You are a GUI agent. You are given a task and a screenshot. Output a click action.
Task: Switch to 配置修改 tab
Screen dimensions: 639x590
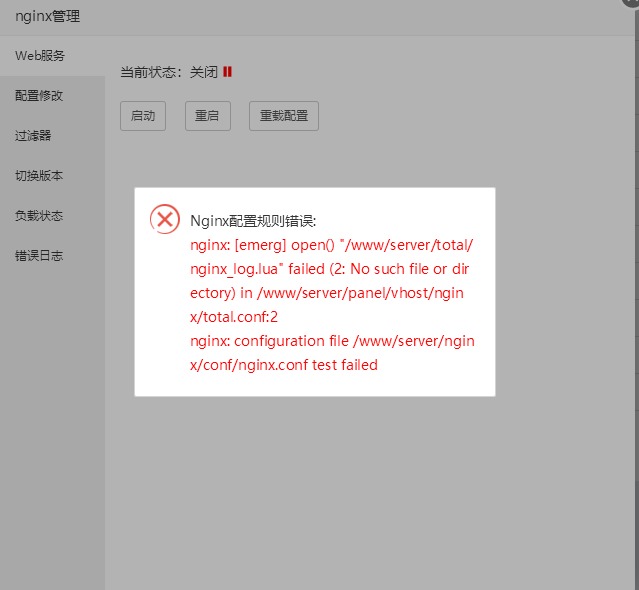[x=52, y=96]
